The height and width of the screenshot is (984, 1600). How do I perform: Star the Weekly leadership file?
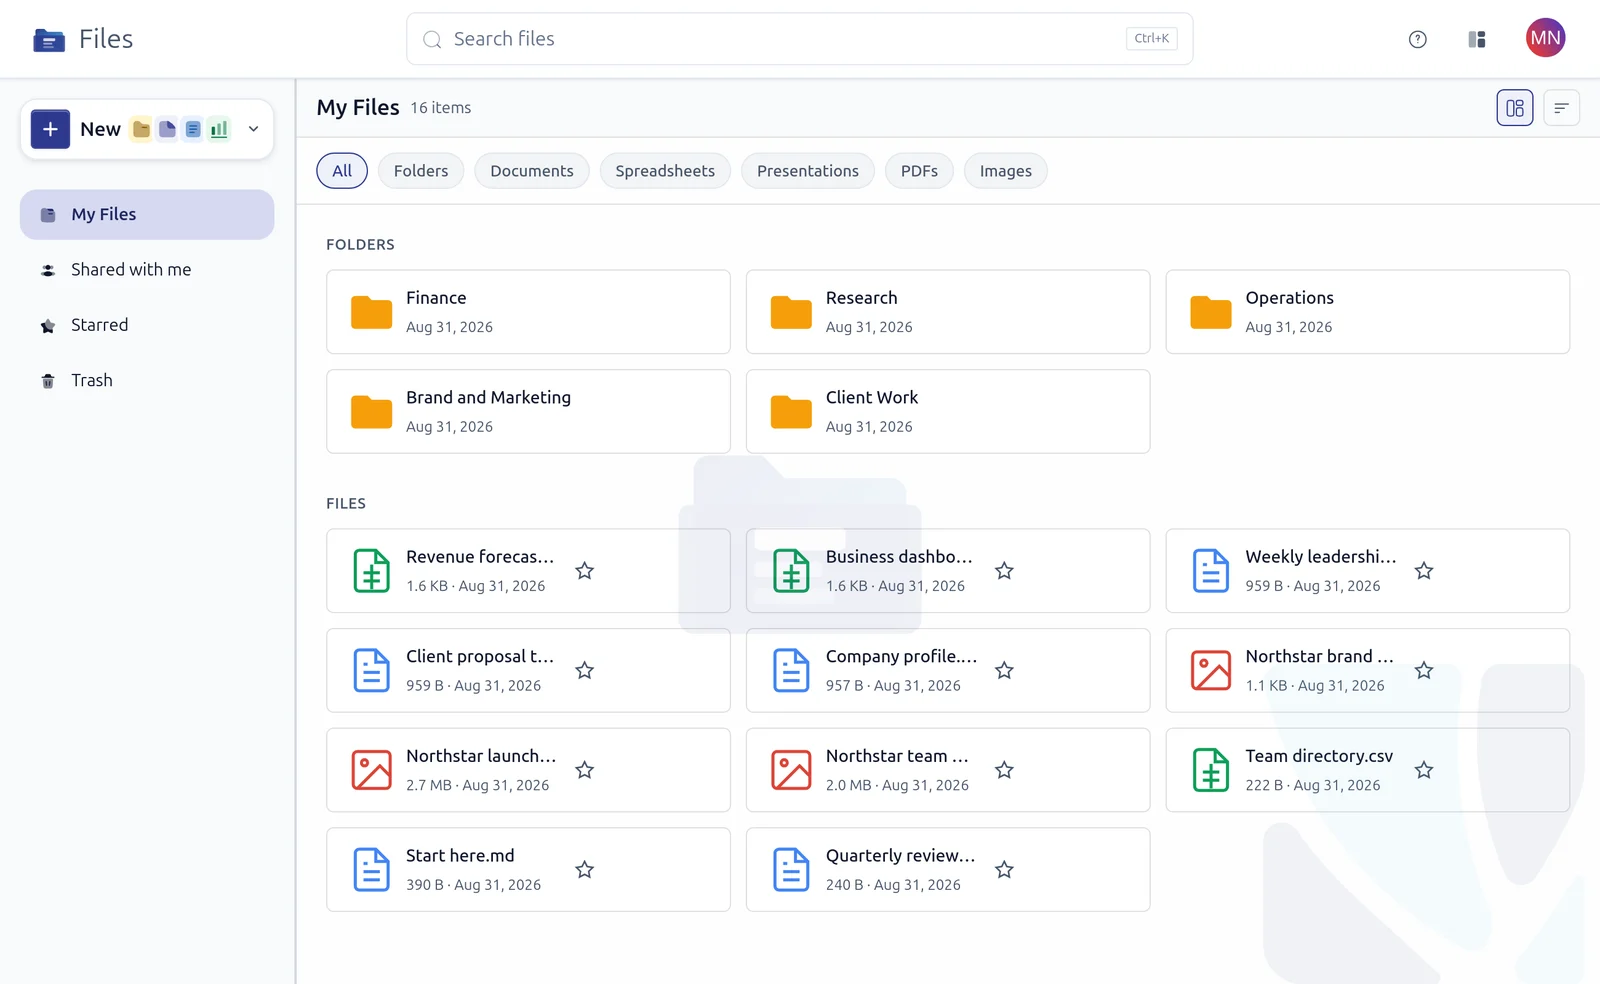coord(1424,571)
